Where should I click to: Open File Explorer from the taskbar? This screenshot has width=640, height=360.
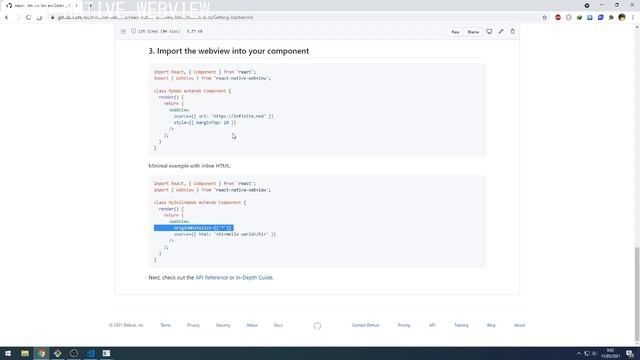25,353
